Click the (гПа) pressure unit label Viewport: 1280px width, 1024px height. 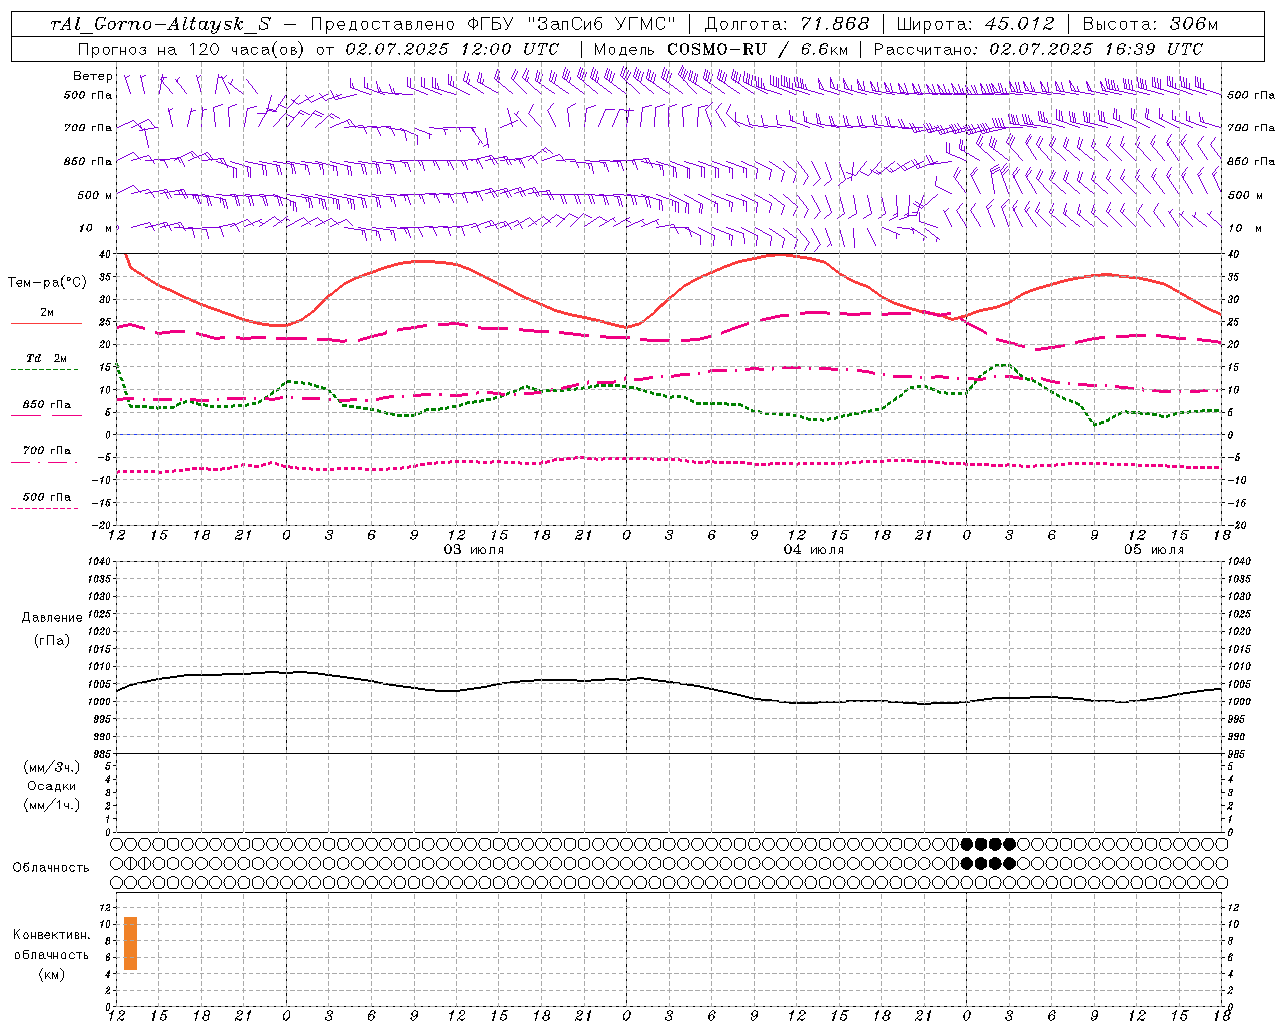coord(52,640)
